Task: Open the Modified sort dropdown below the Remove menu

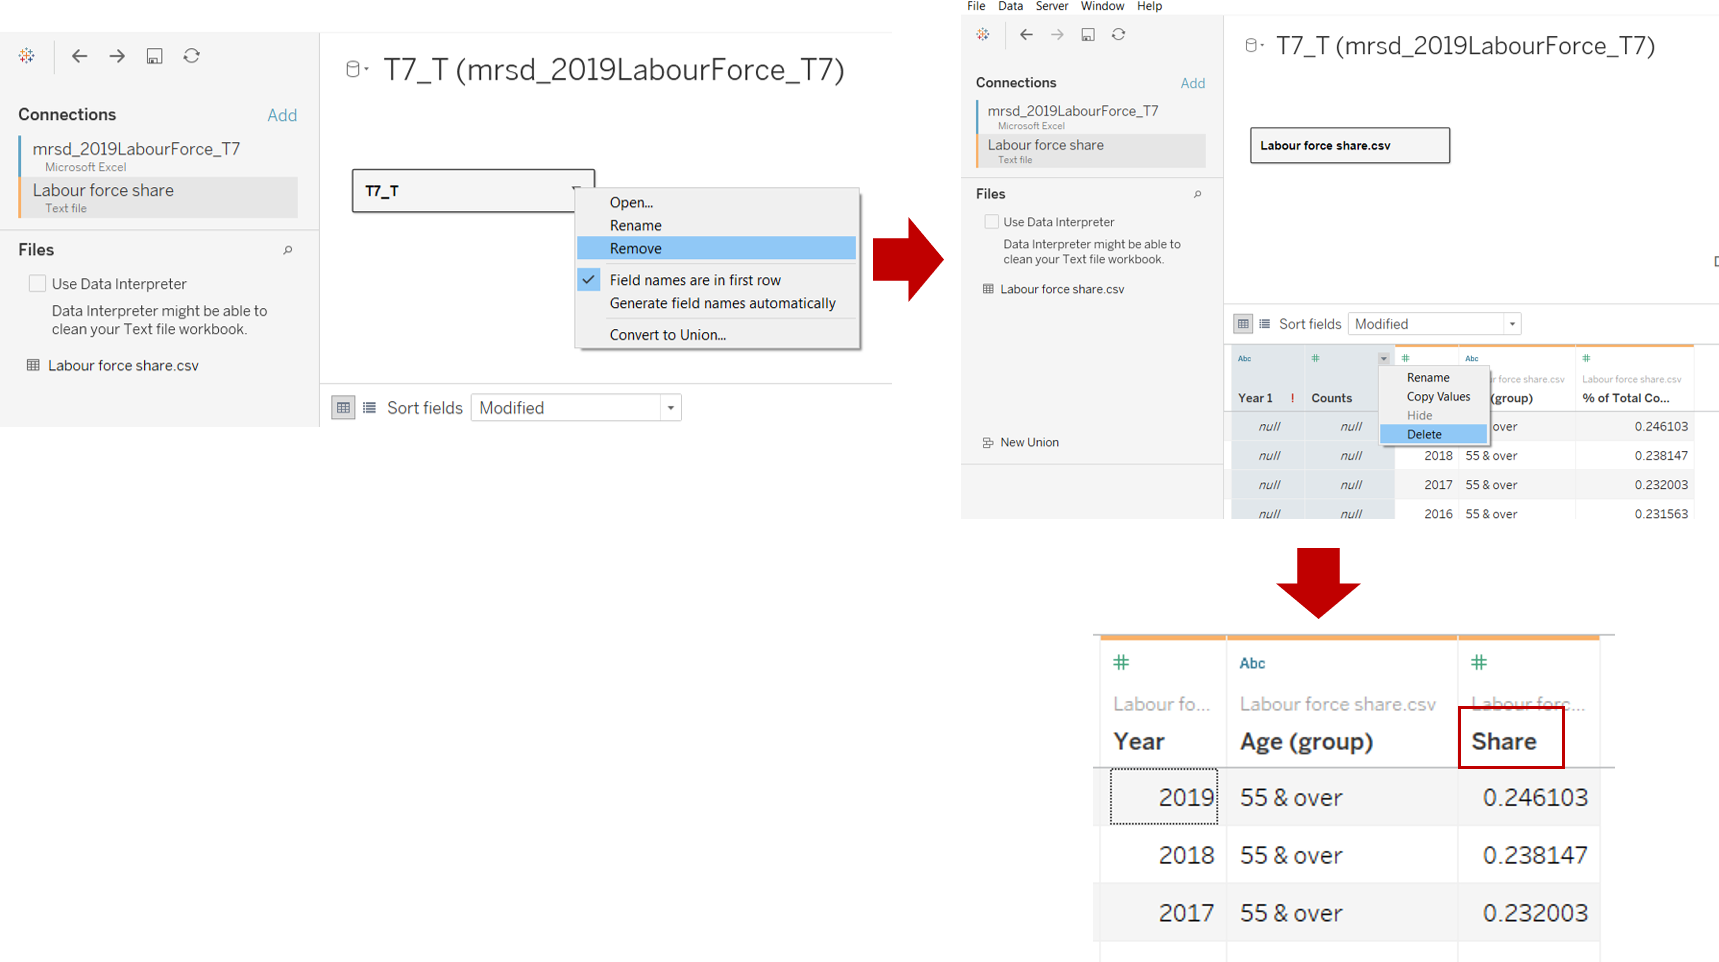Action: coord(670,408)
